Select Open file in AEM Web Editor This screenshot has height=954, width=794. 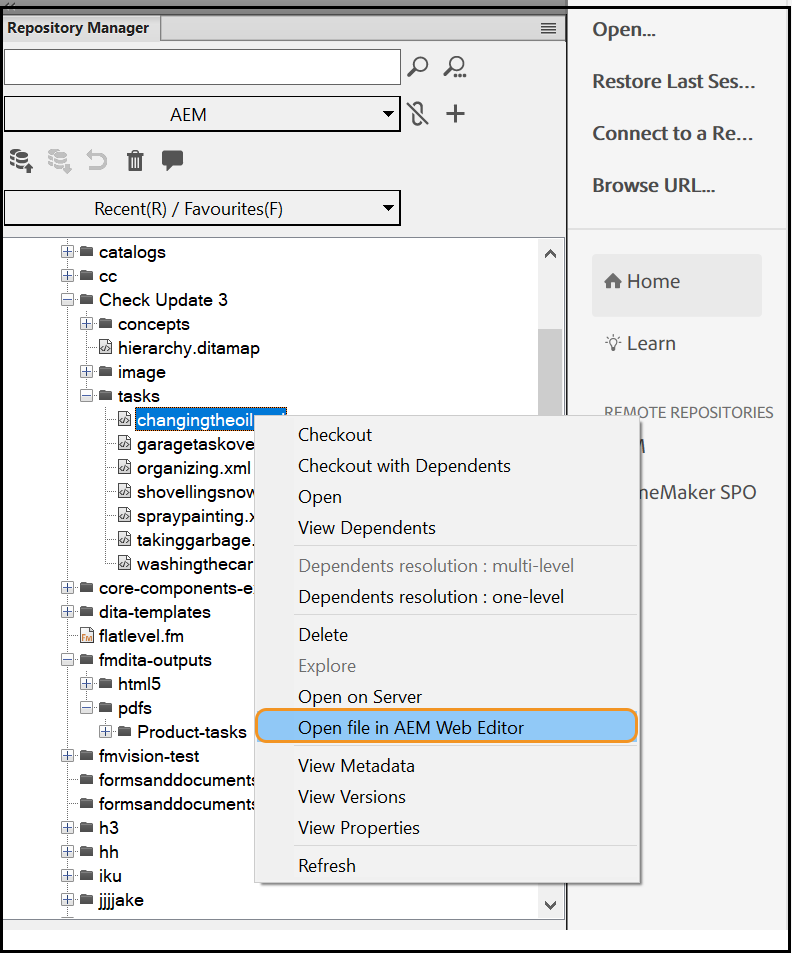[x=446, y=727]
